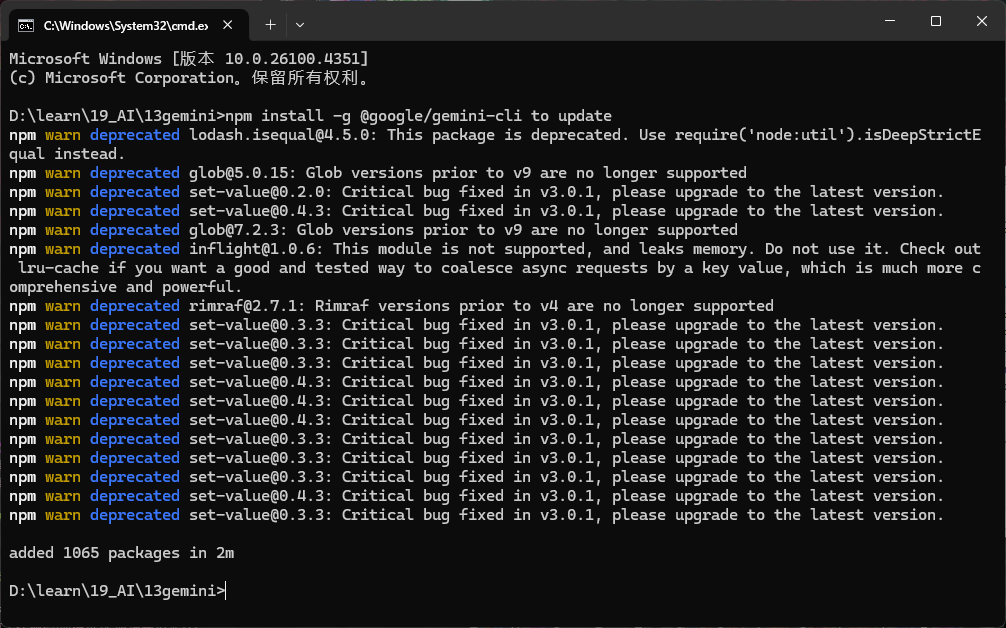Click the deprecated link on inflight@1.0.6 line
The width and height of the screenshot is (1006, 628).
[134, 248]
